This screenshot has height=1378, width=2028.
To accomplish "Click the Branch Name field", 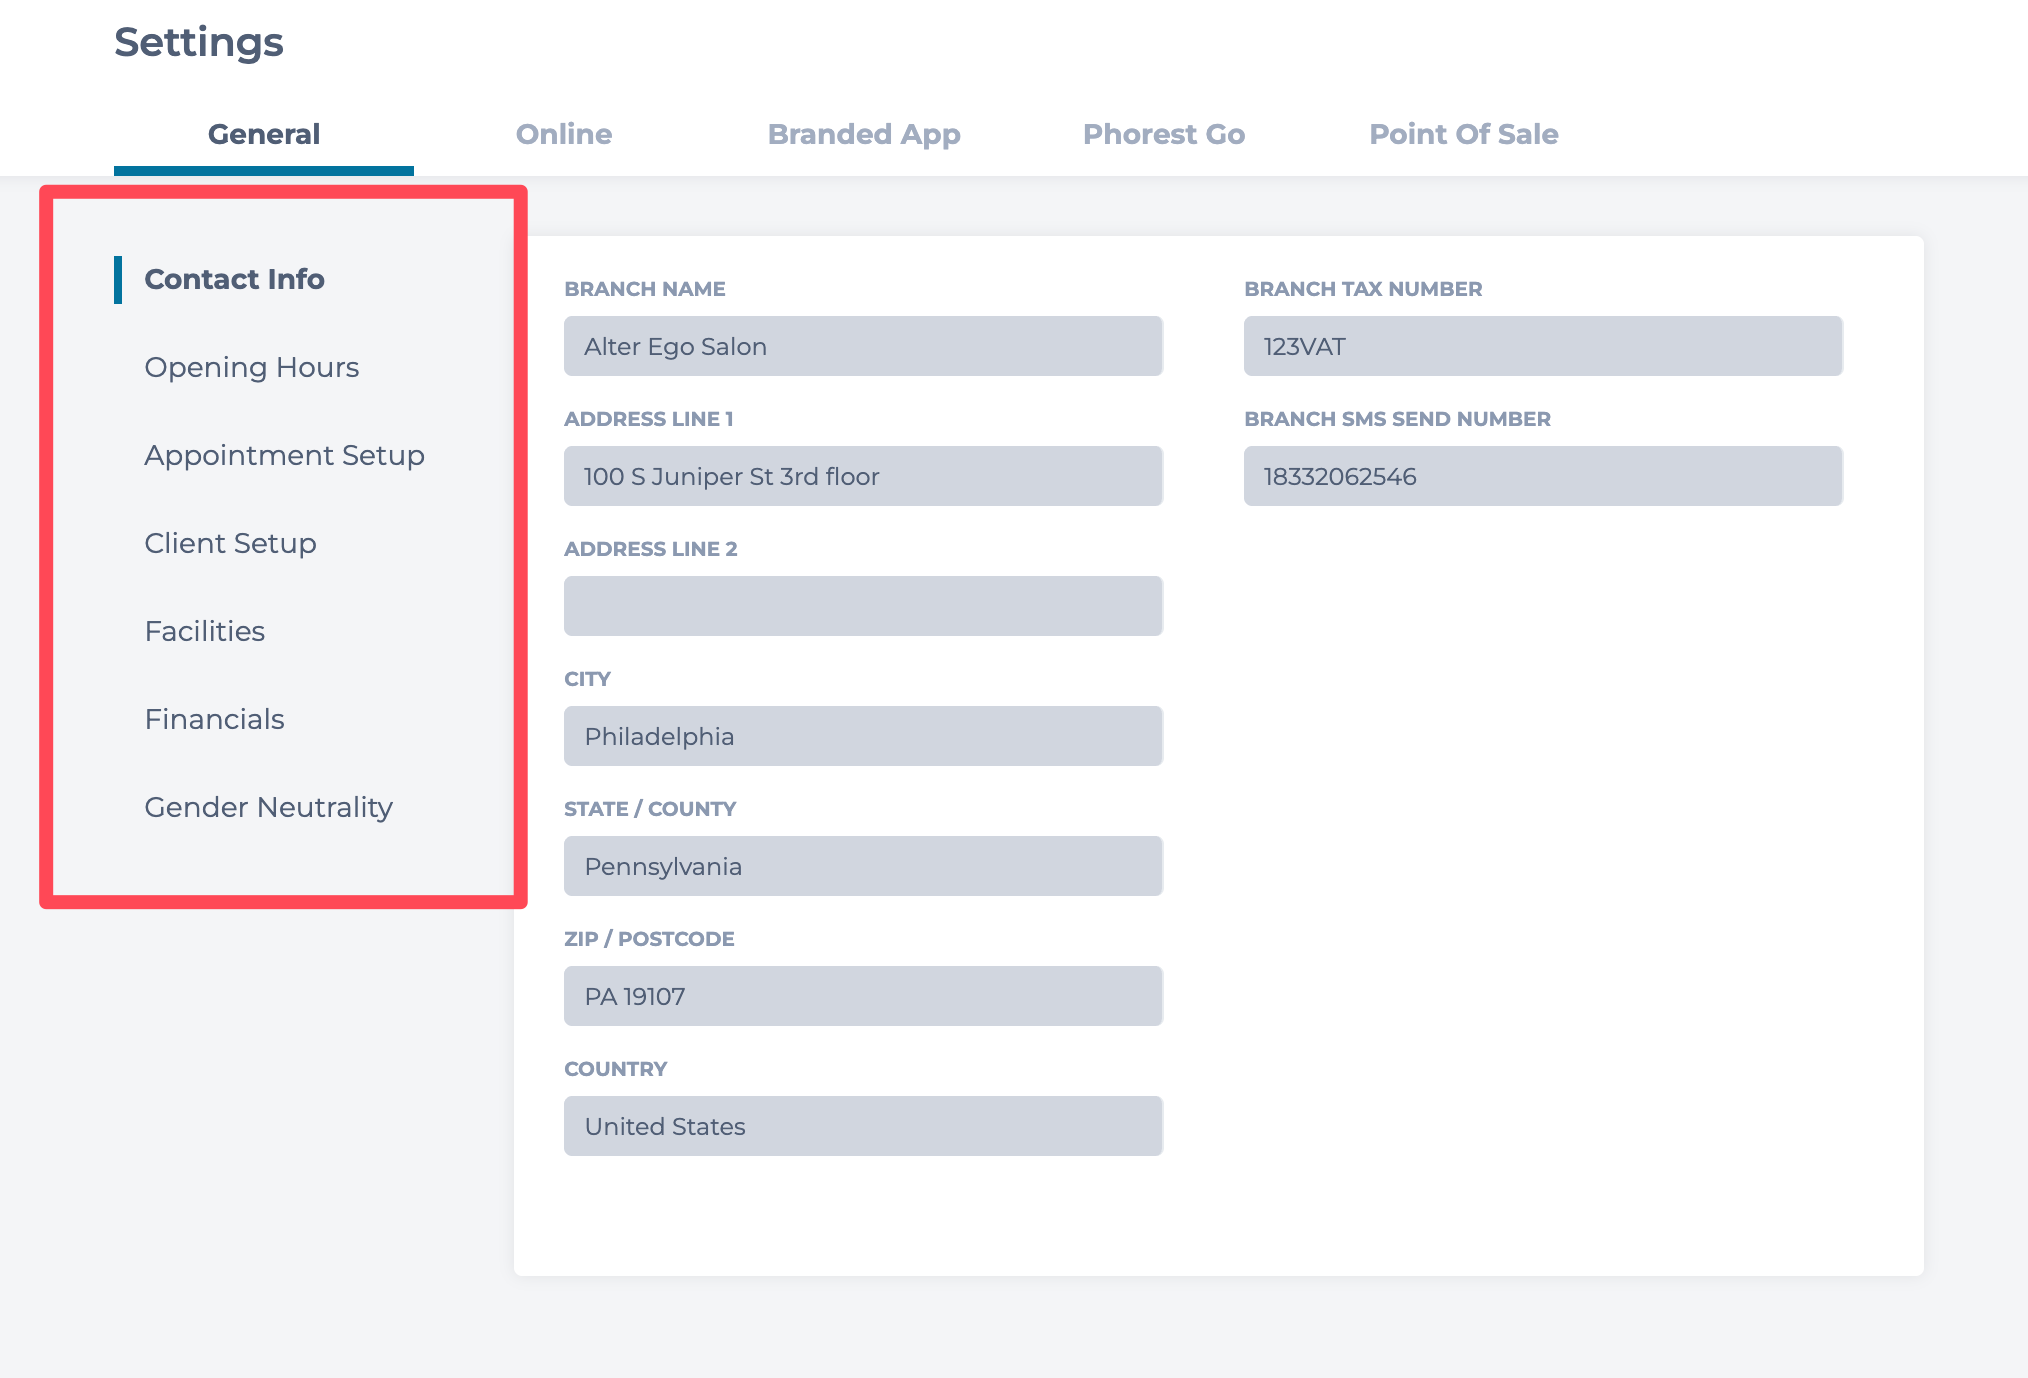I will (x=862, y=346).
